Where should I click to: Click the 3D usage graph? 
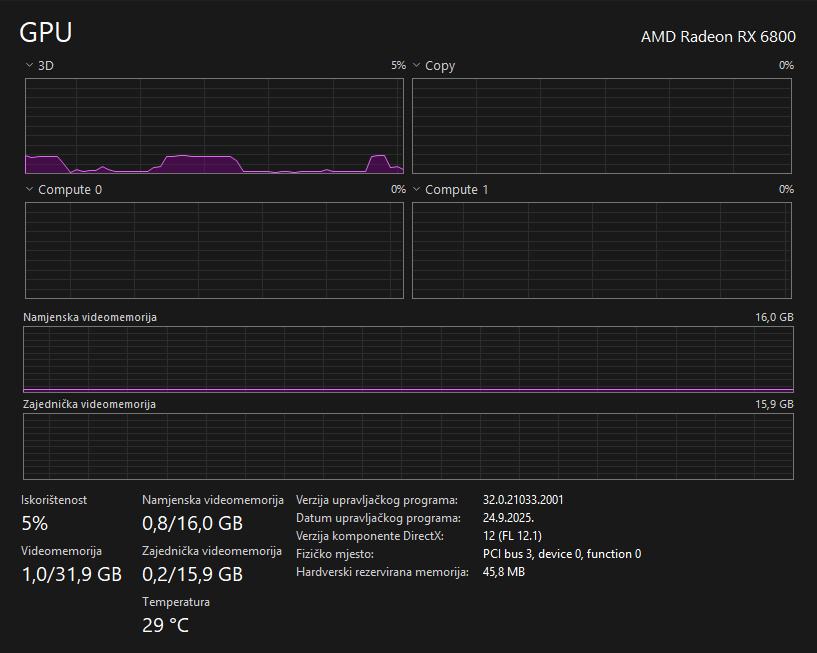[214, 126]
